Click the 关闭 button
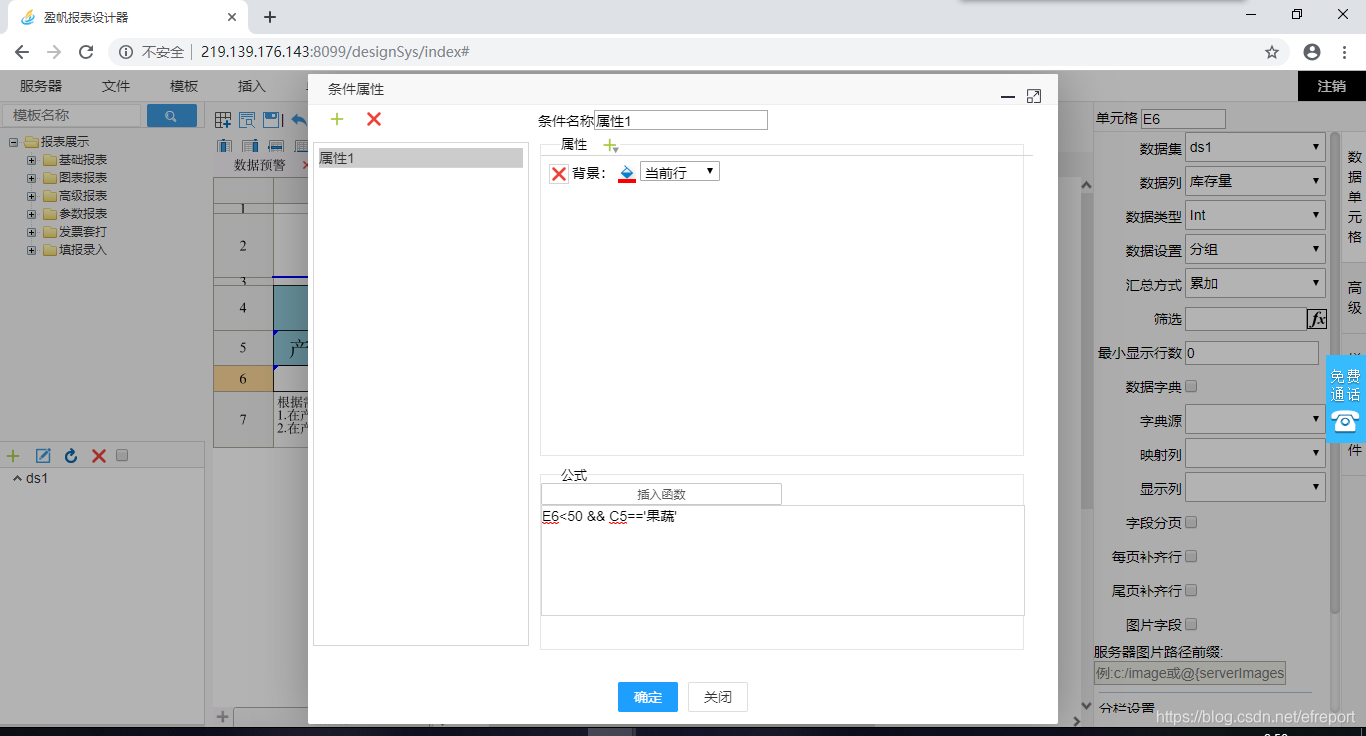This screenshot has width=1366, height=736. tap(718, 697)
